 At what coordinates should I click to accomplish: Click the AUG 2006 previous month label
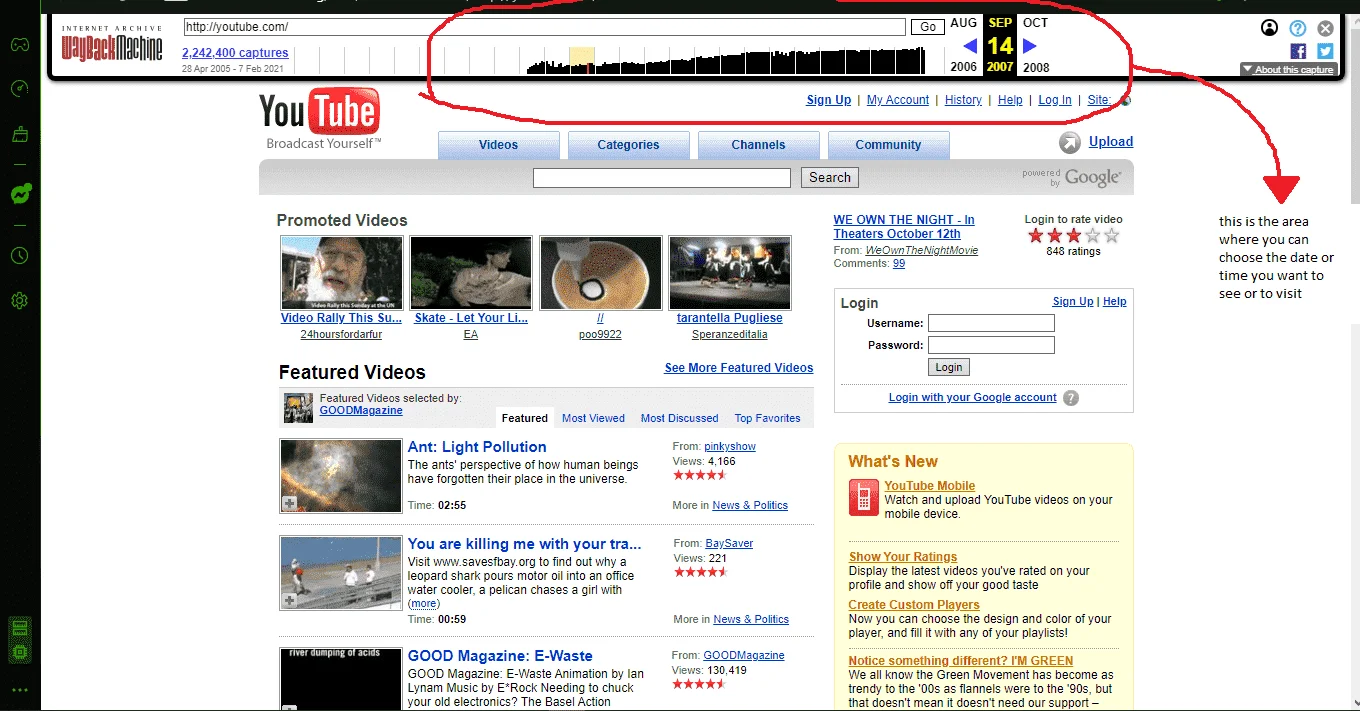(x=963, y=45)
